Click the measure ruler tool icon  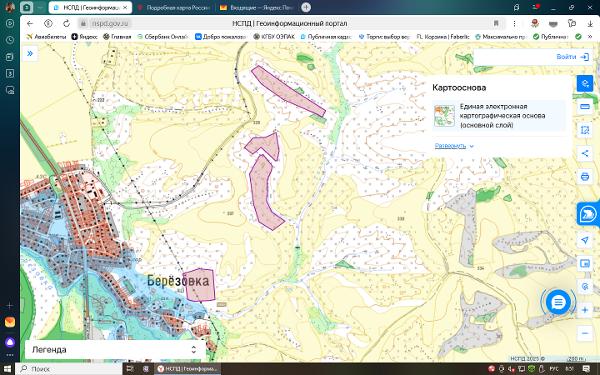tap(585, 106)
